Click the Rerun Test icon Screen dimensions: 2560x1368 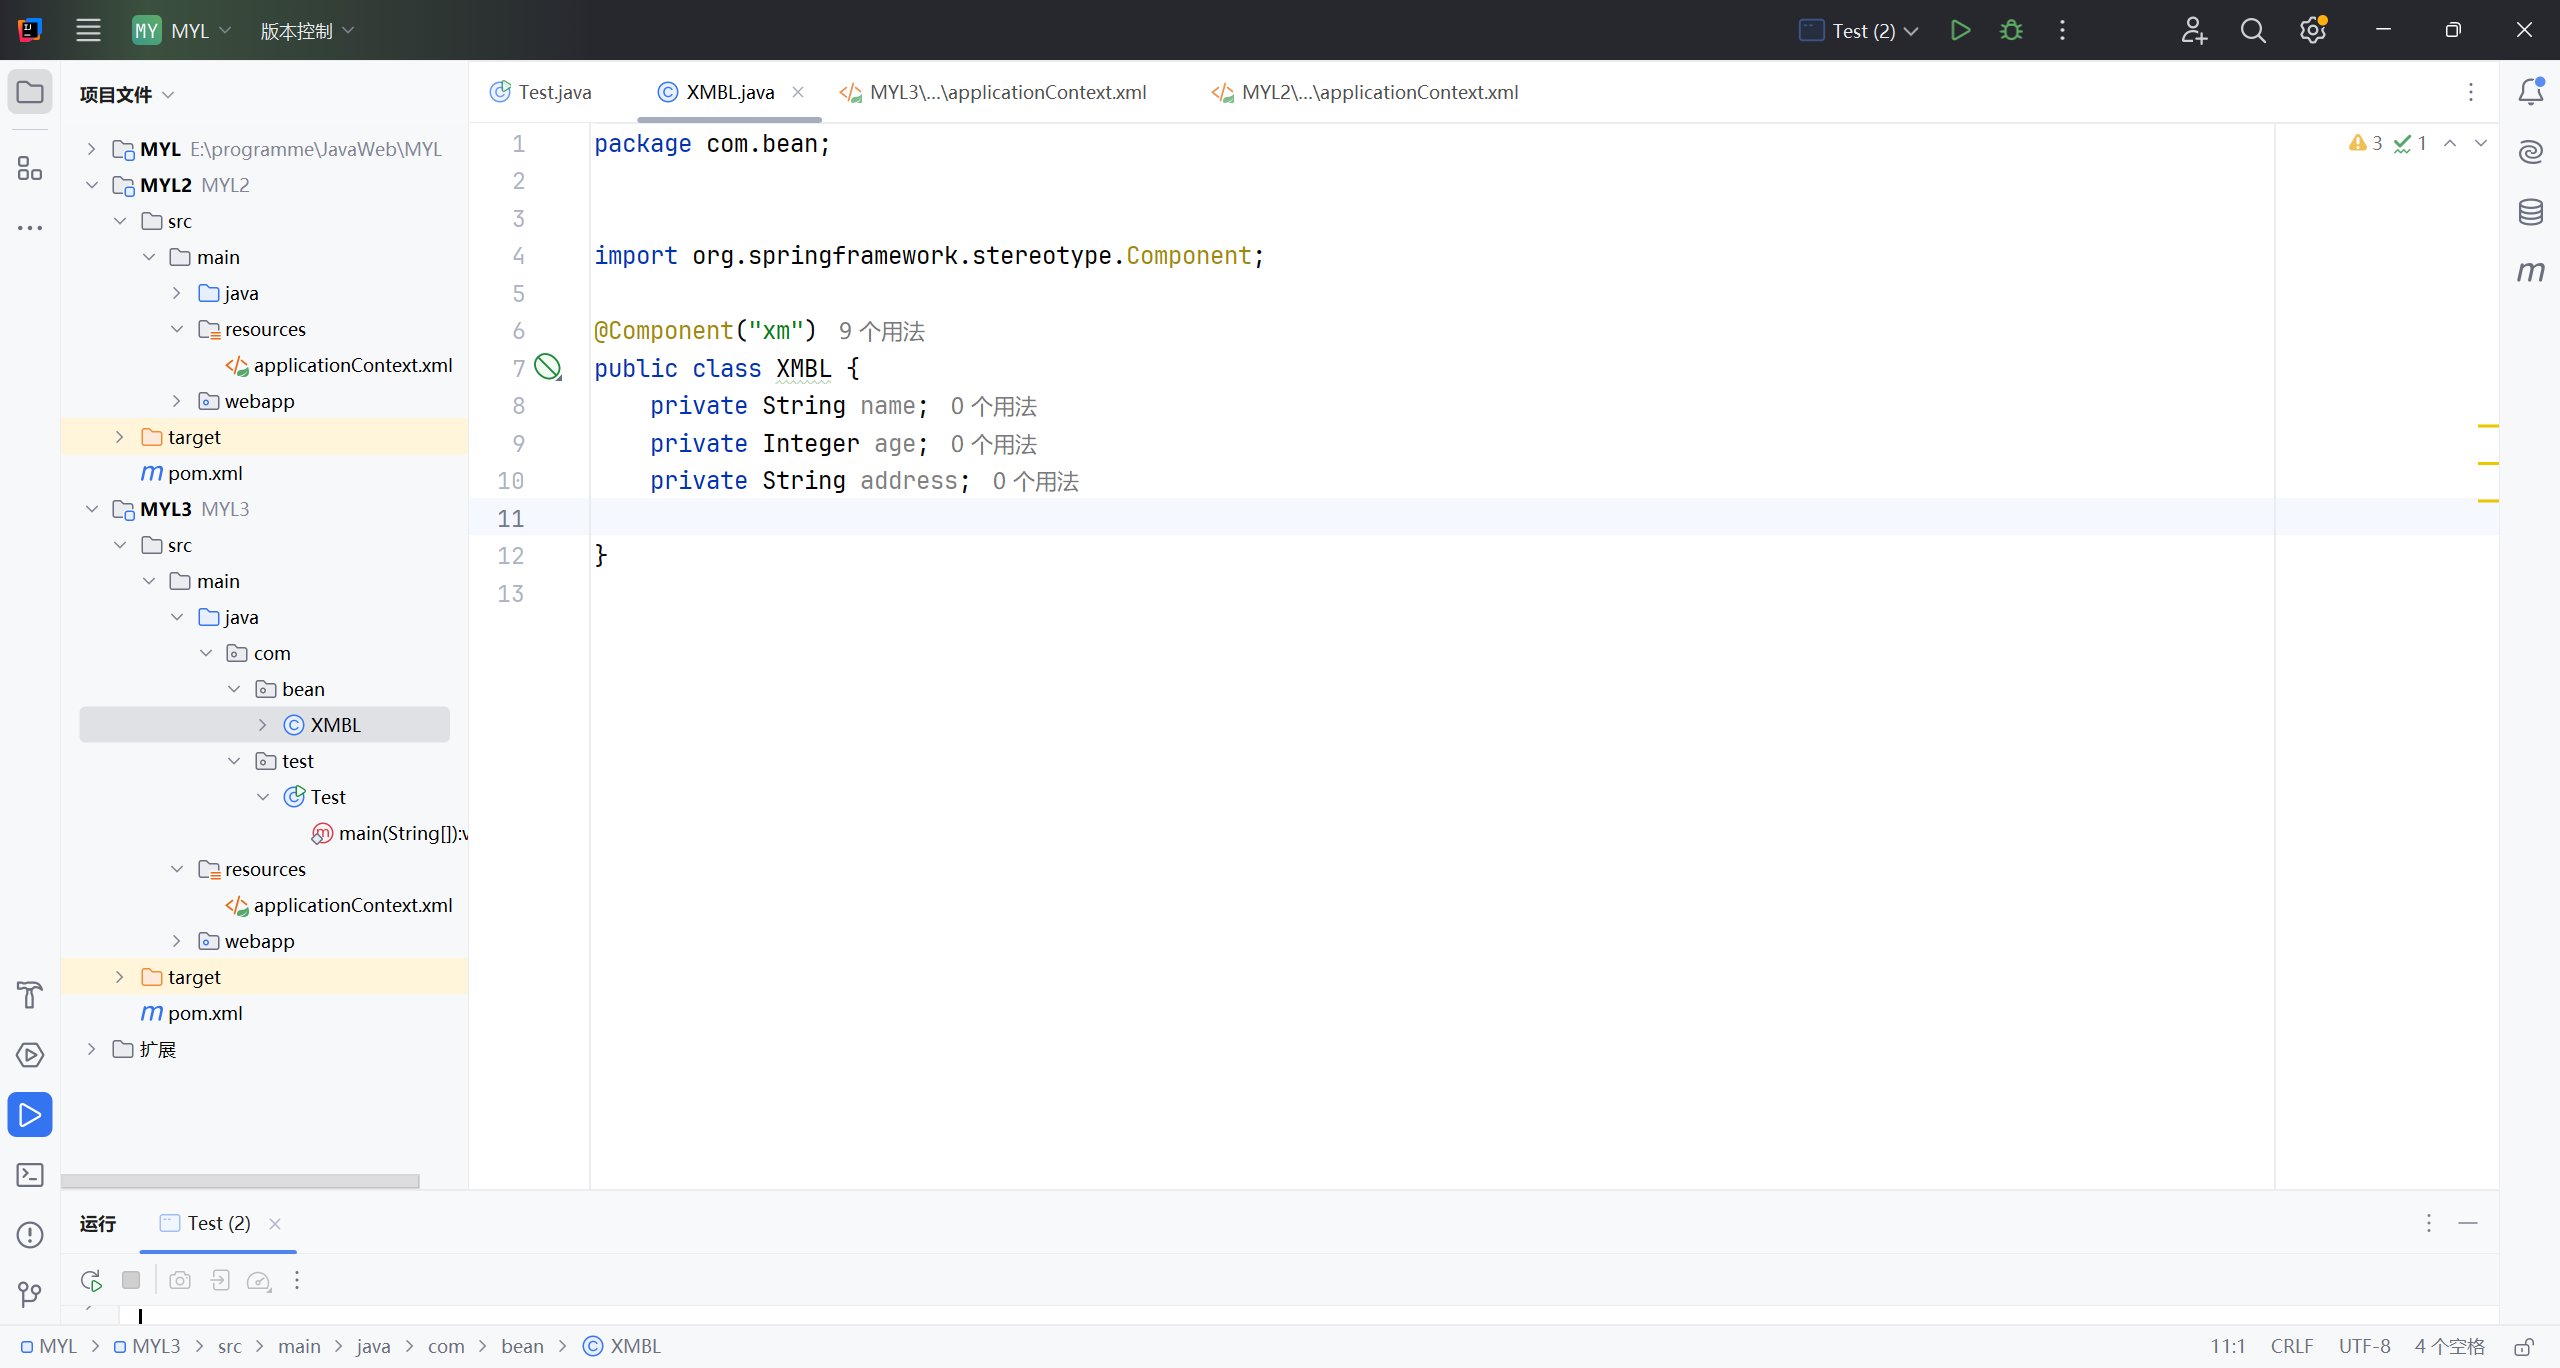coord(91,1280)
